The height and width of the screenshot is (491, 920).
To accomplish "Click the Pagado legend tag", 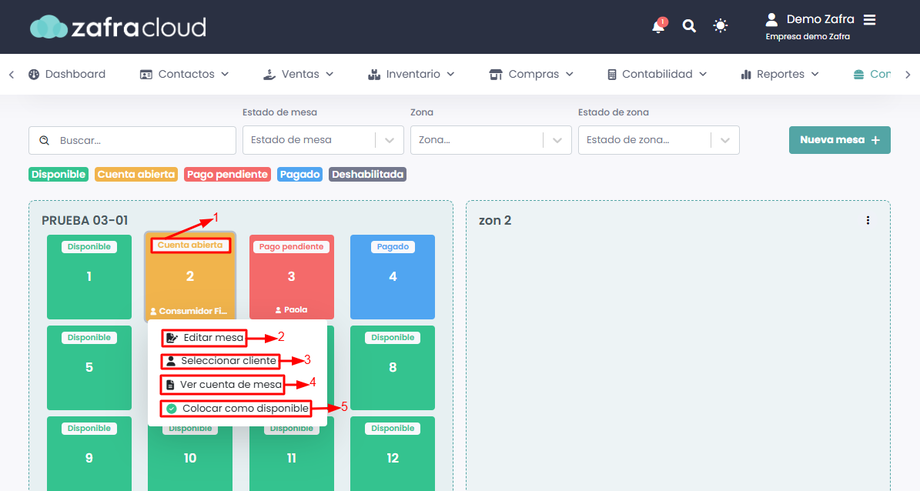I will click(300, 174).
